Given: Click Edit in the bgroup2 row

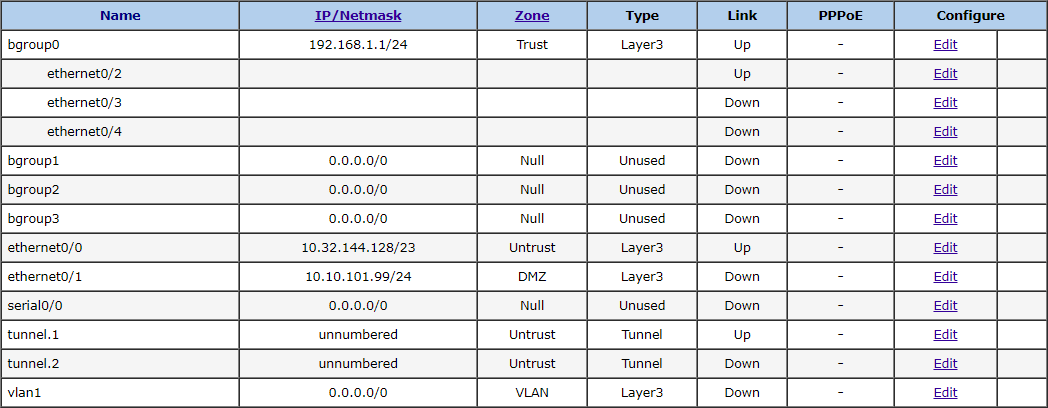Looking at the screenshot, I should tap(945, 190).
